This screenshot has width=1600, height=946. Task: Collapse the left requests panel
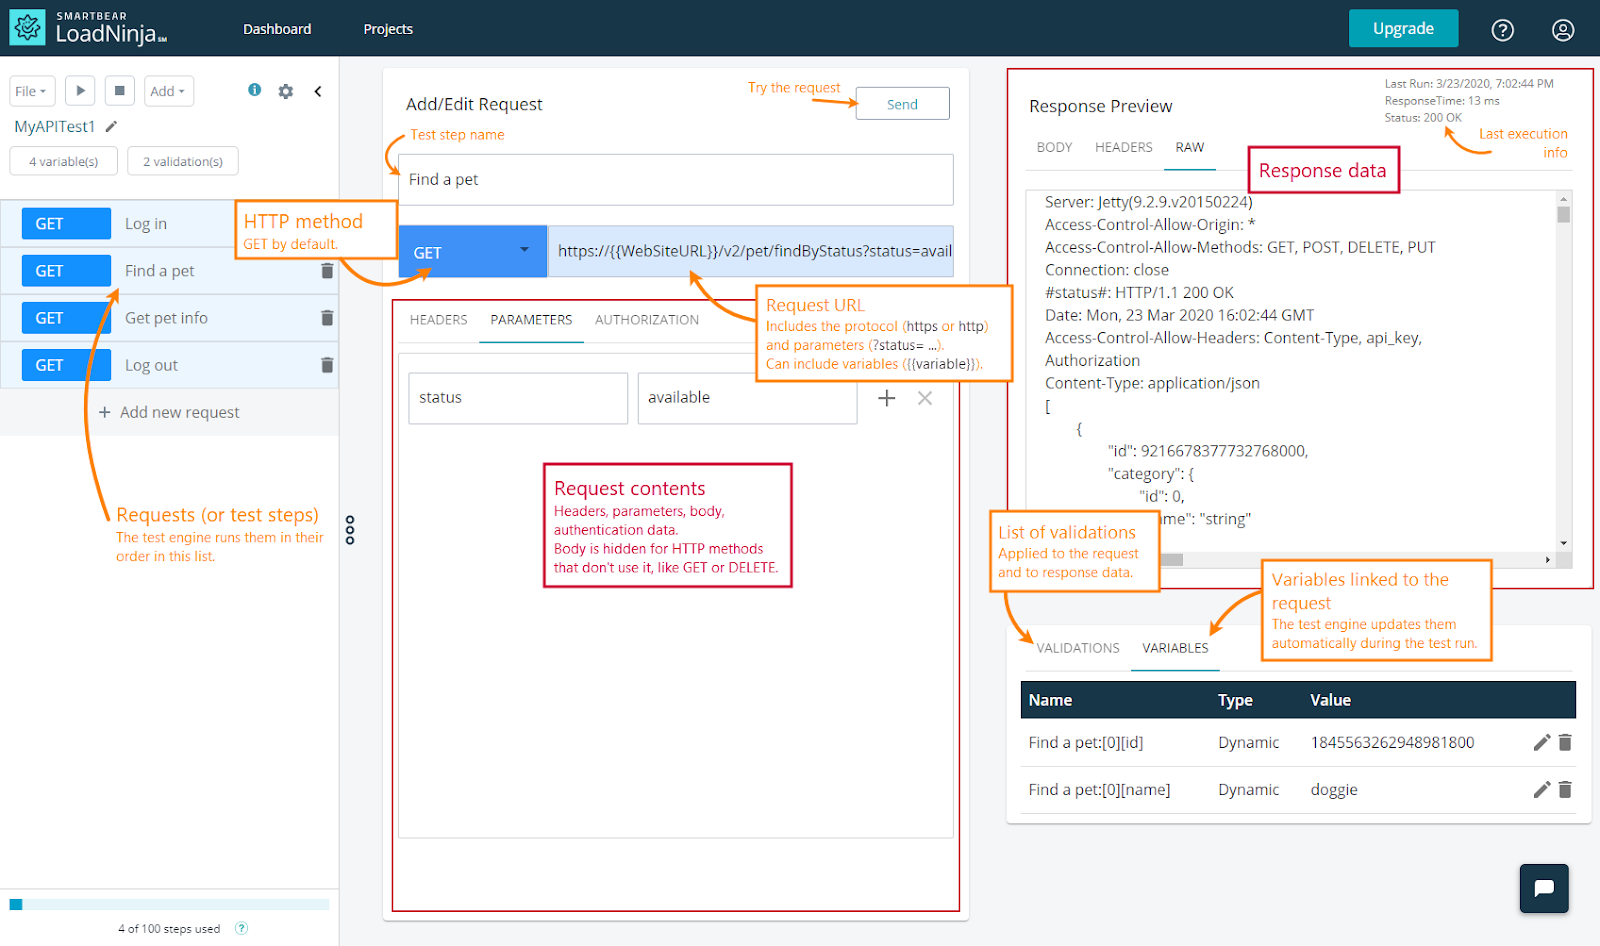pos(318,91)
